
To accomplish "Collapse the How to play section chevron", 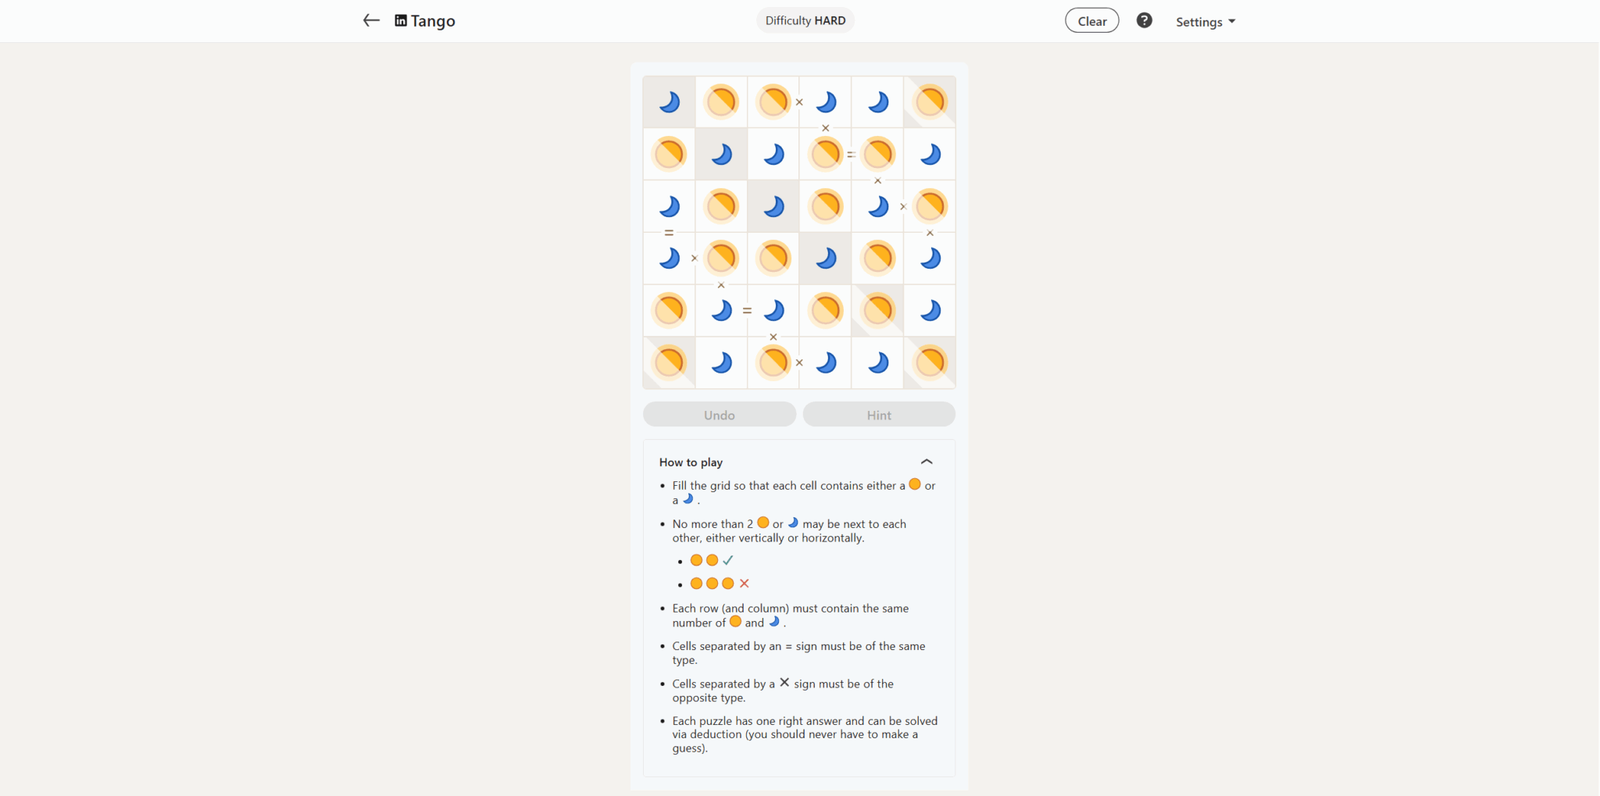I will click(926, 462).
